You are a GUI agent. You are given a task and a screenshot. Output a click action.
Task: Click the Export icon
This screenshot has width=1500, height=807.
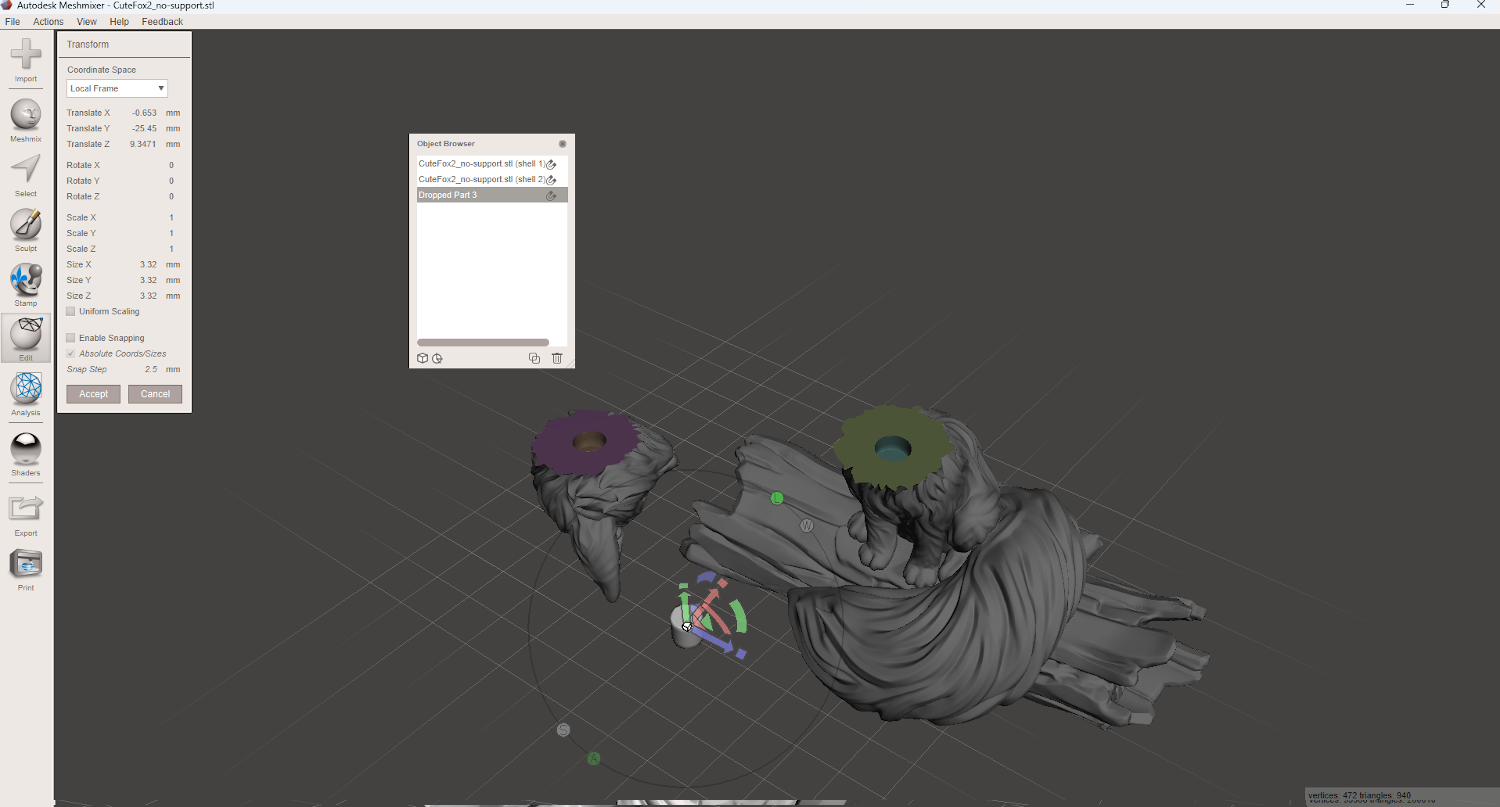tap(26, 509)
